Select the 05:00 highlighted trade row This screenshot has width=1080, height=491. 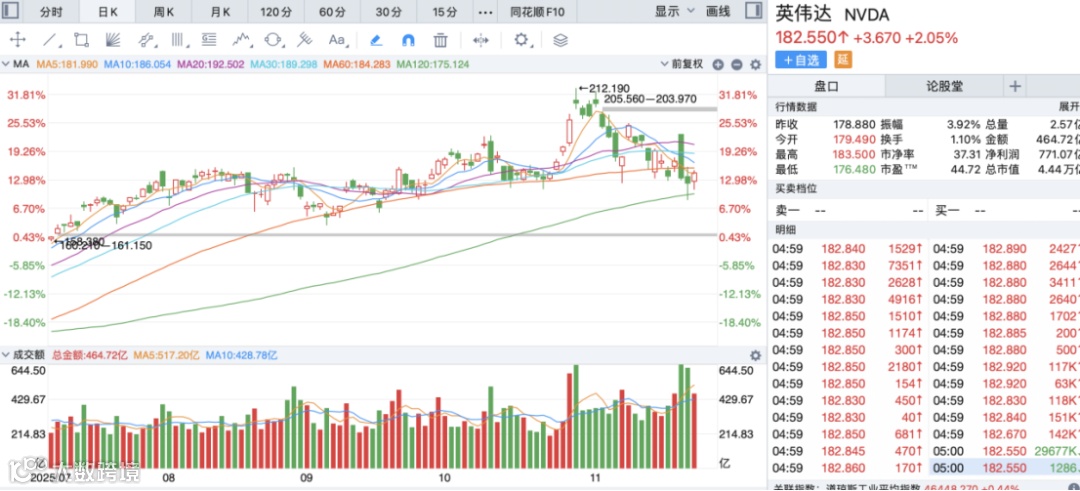tap(1005, 468)
